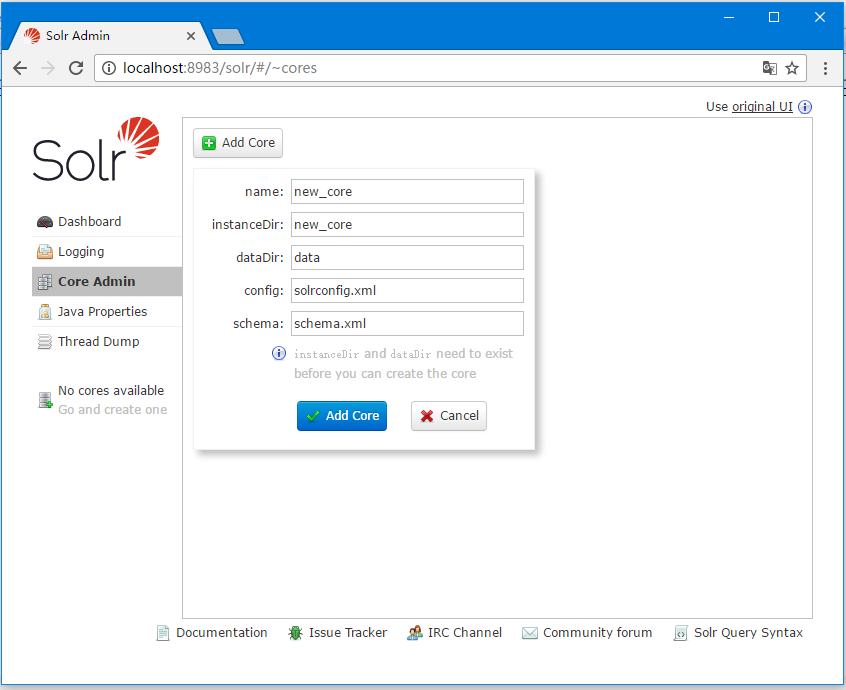
Task: Click the Solr Query Syntax script icon
Action: coord(680,633)
